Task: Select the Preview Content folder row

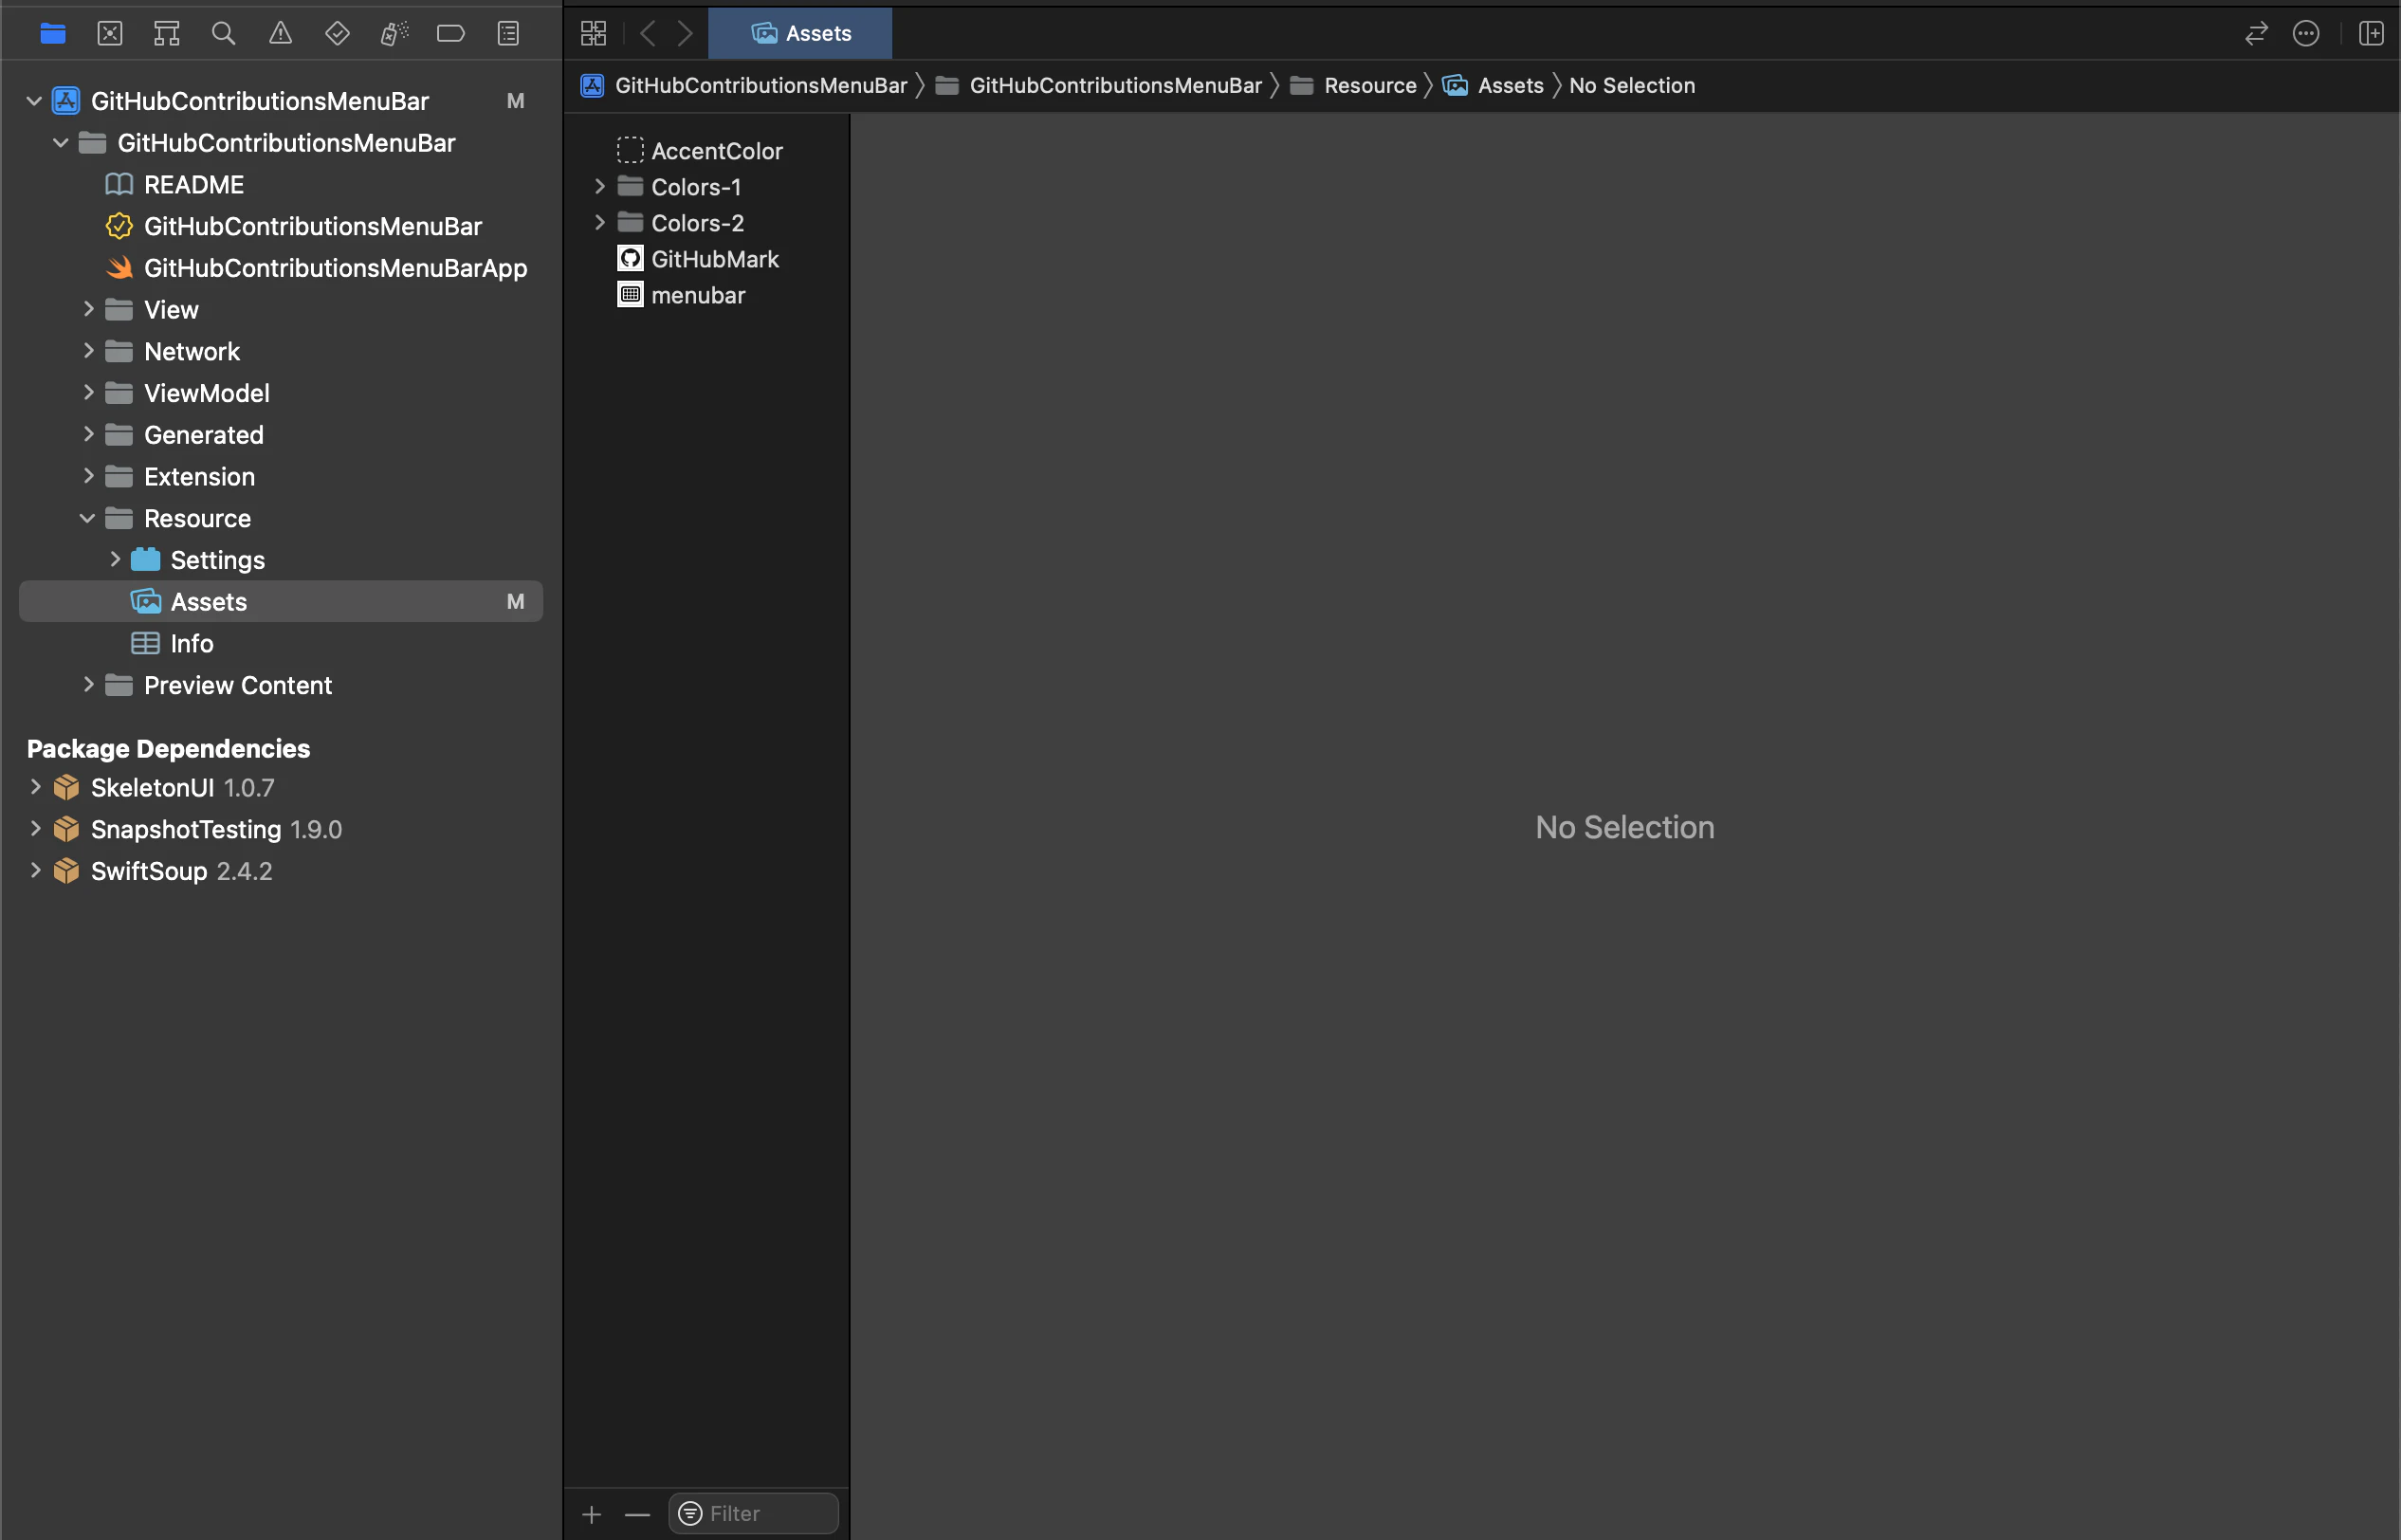Action: [x=281, y=685]
